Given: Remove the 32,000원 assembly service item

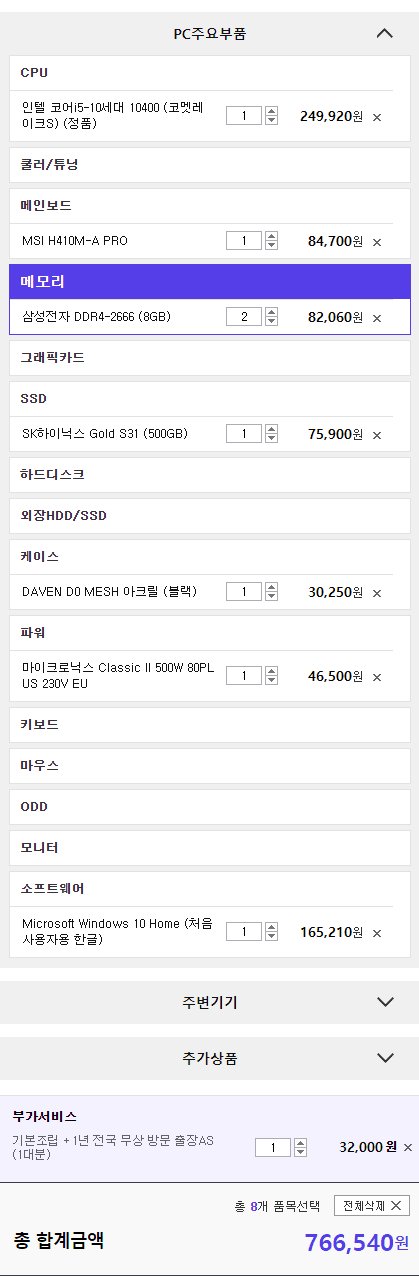Looking at the screenshot, I should [x=407, y=1148].
